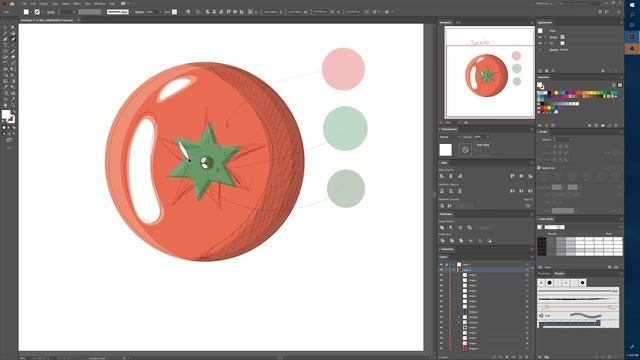
Task: Open the Transparency panel menu
Action: pyautogui.click(x=532, y=129)
